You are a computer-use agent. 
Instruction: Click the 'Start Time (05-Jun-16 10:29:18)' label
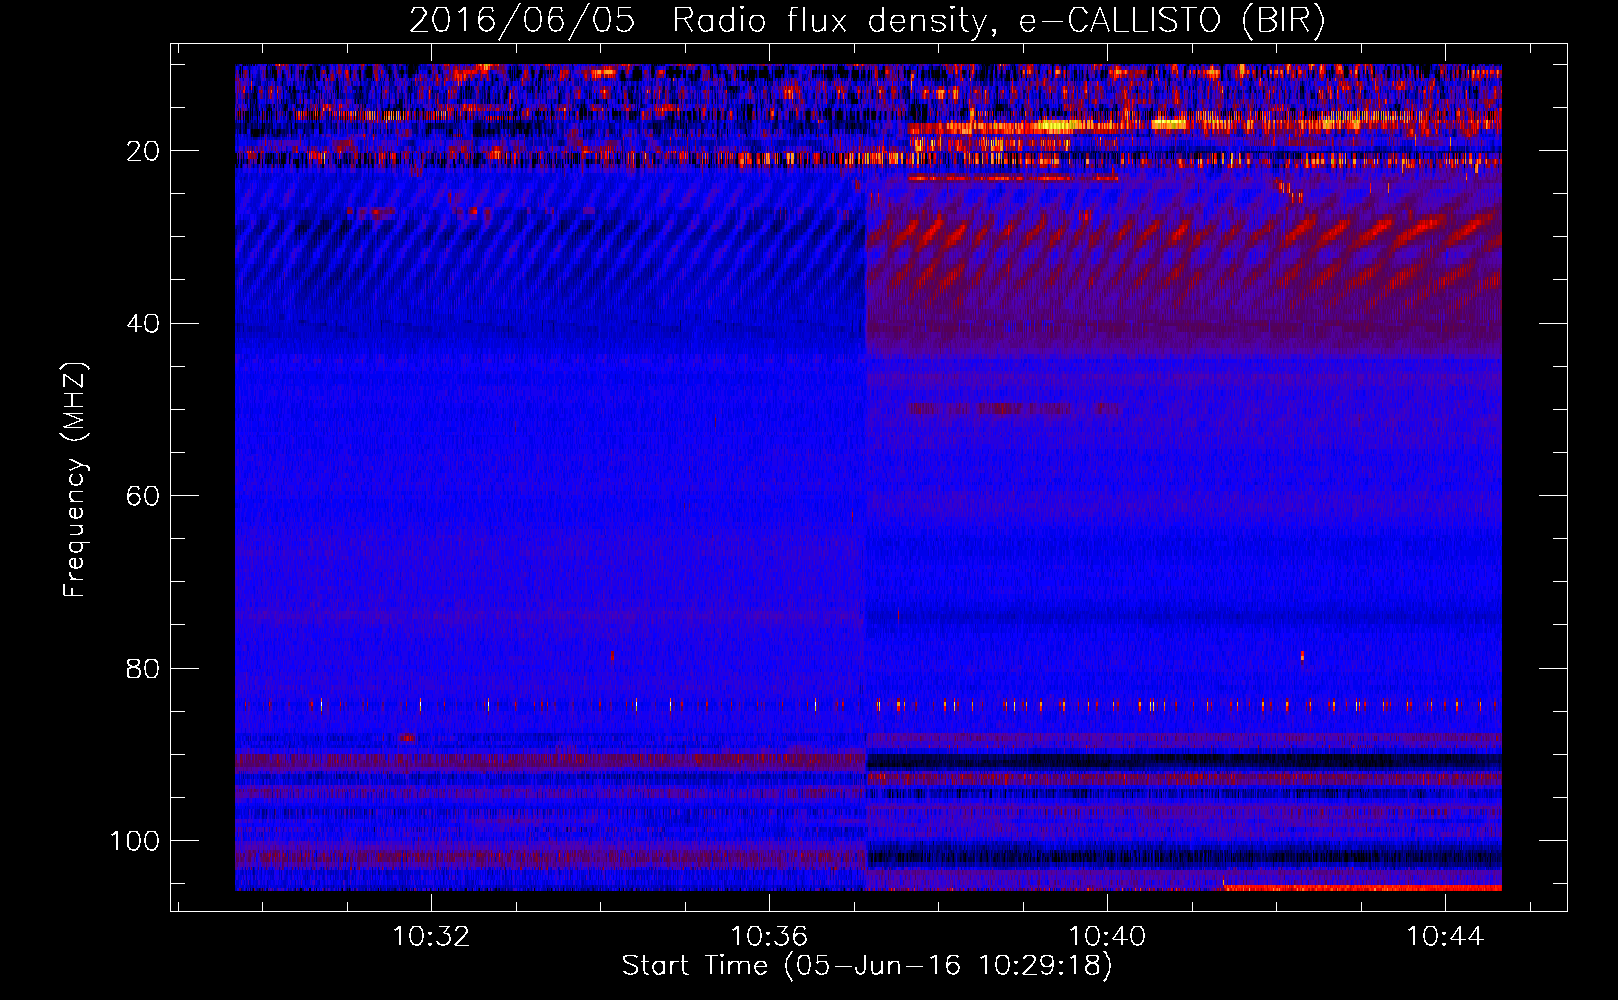point(867,966)
